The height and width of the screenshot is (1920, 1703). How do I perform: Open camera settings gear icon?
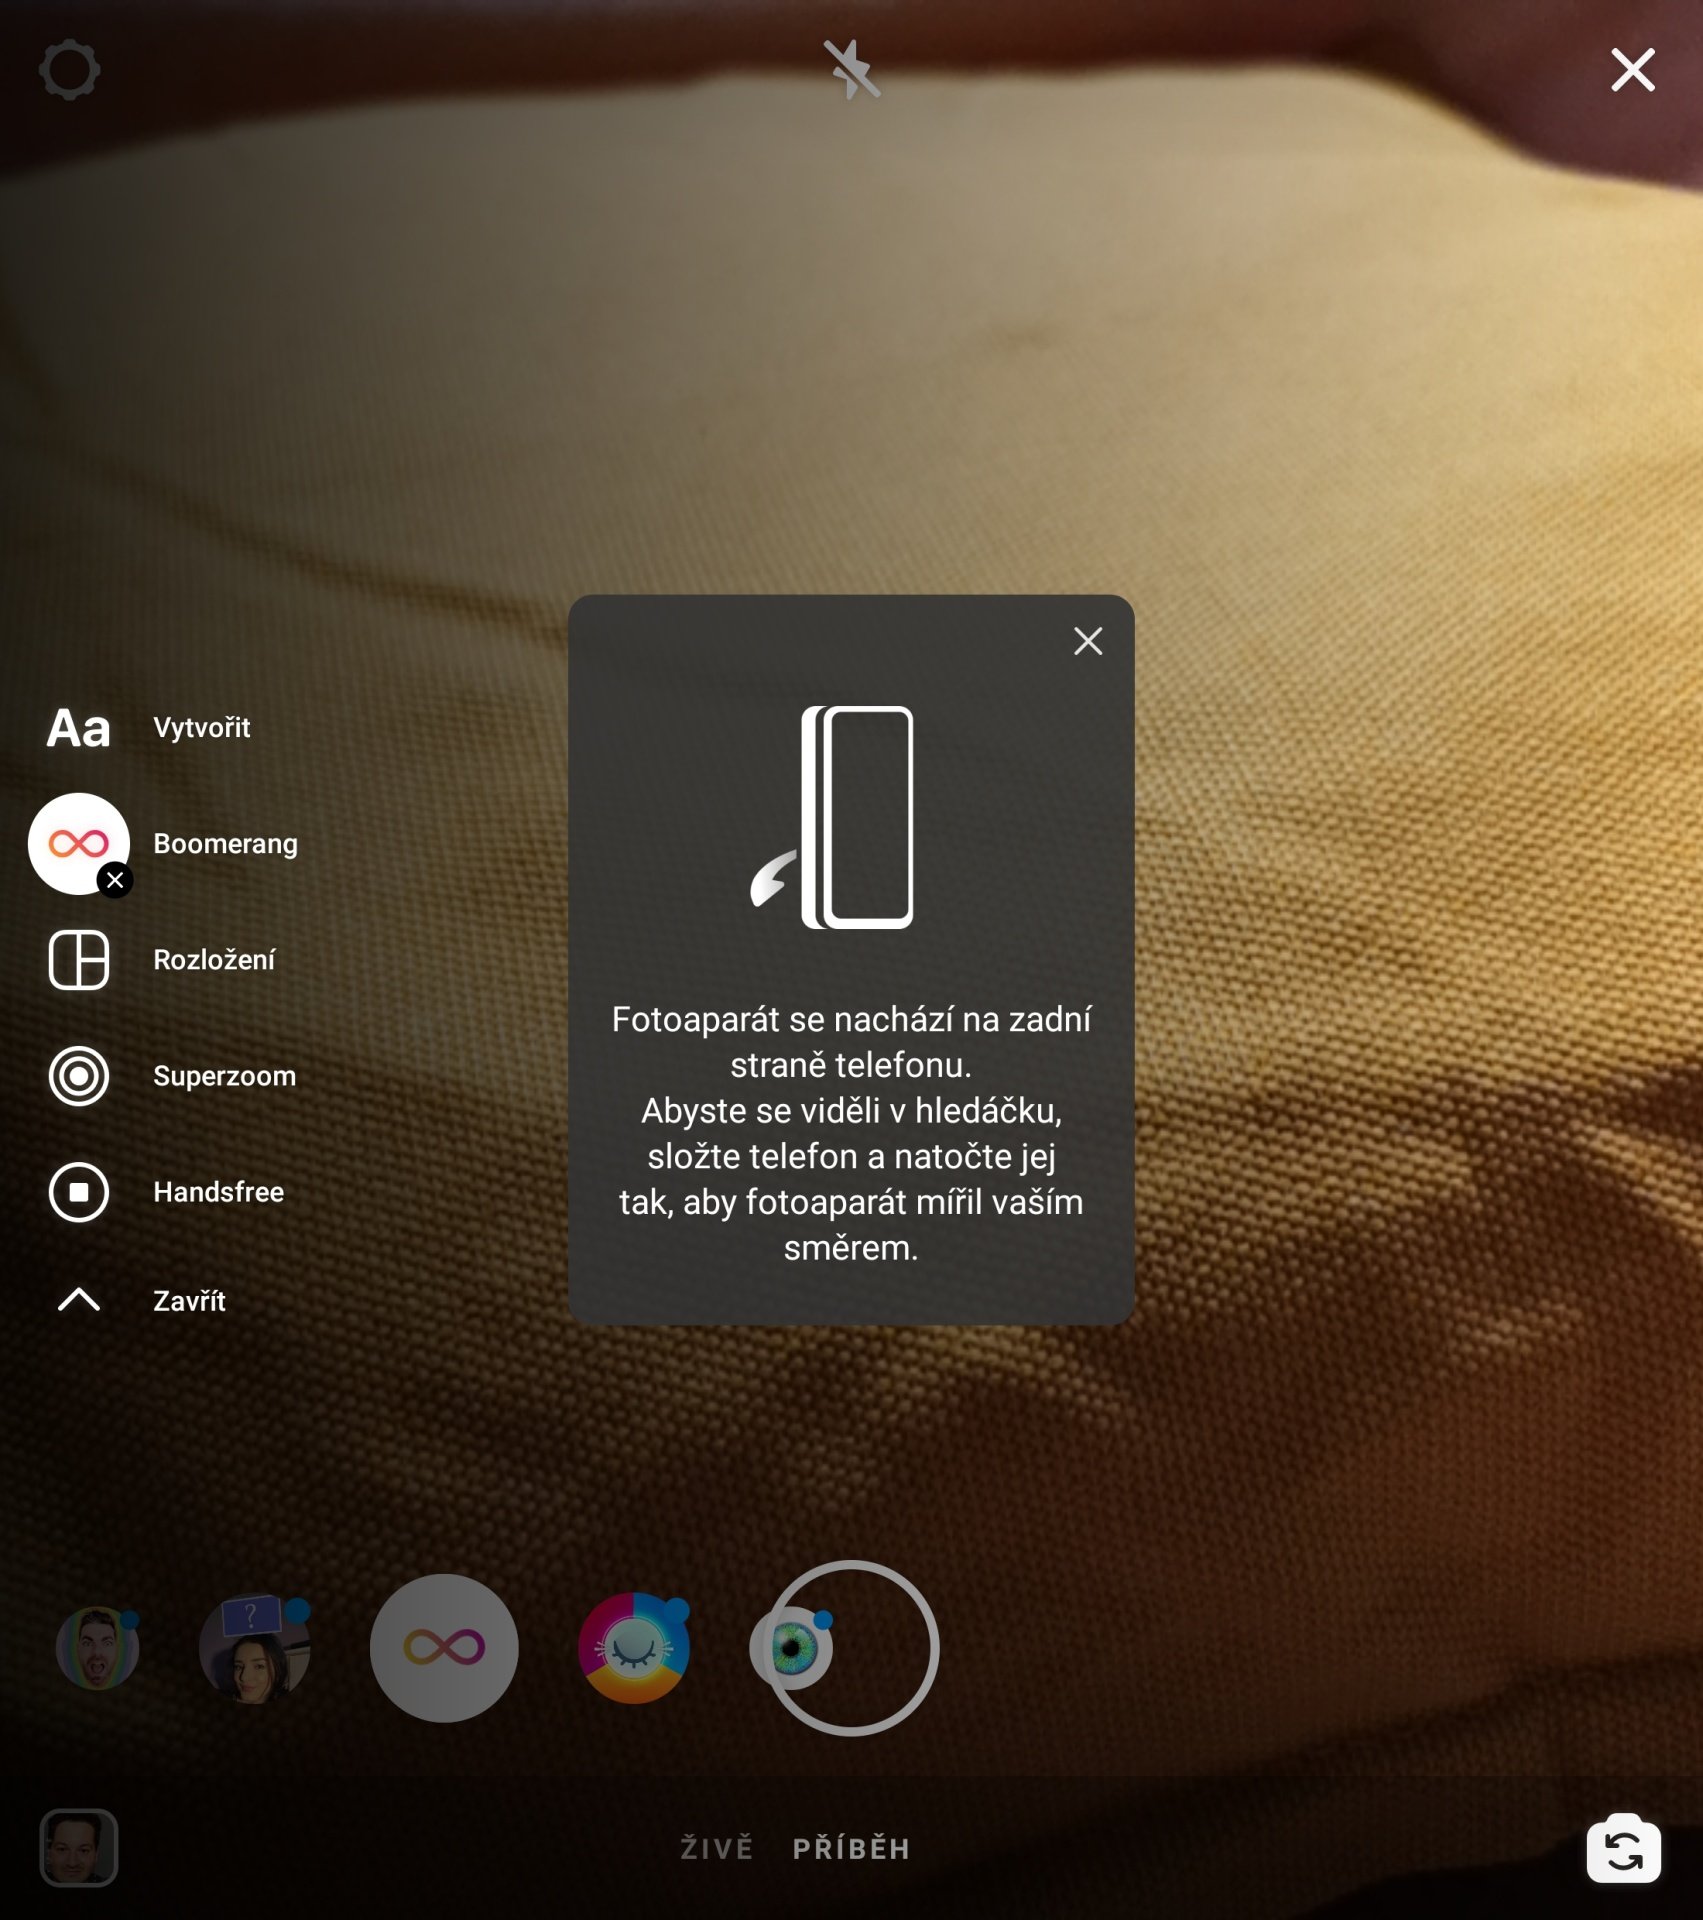point(69,69)
